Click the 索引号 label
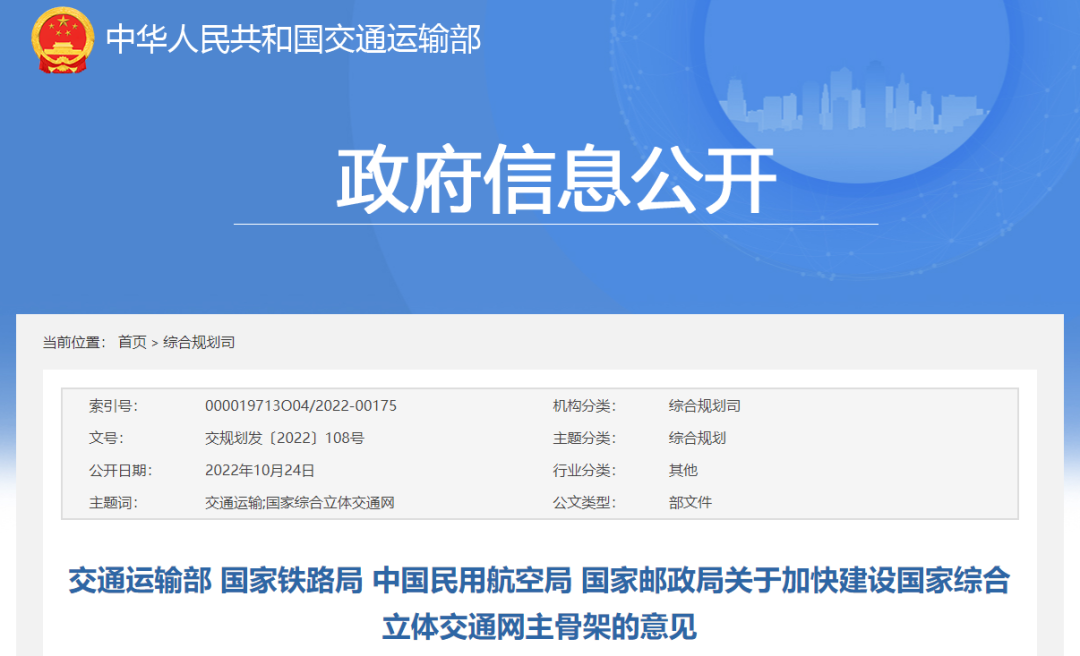The image size is (1080, 656). [113, 406]
